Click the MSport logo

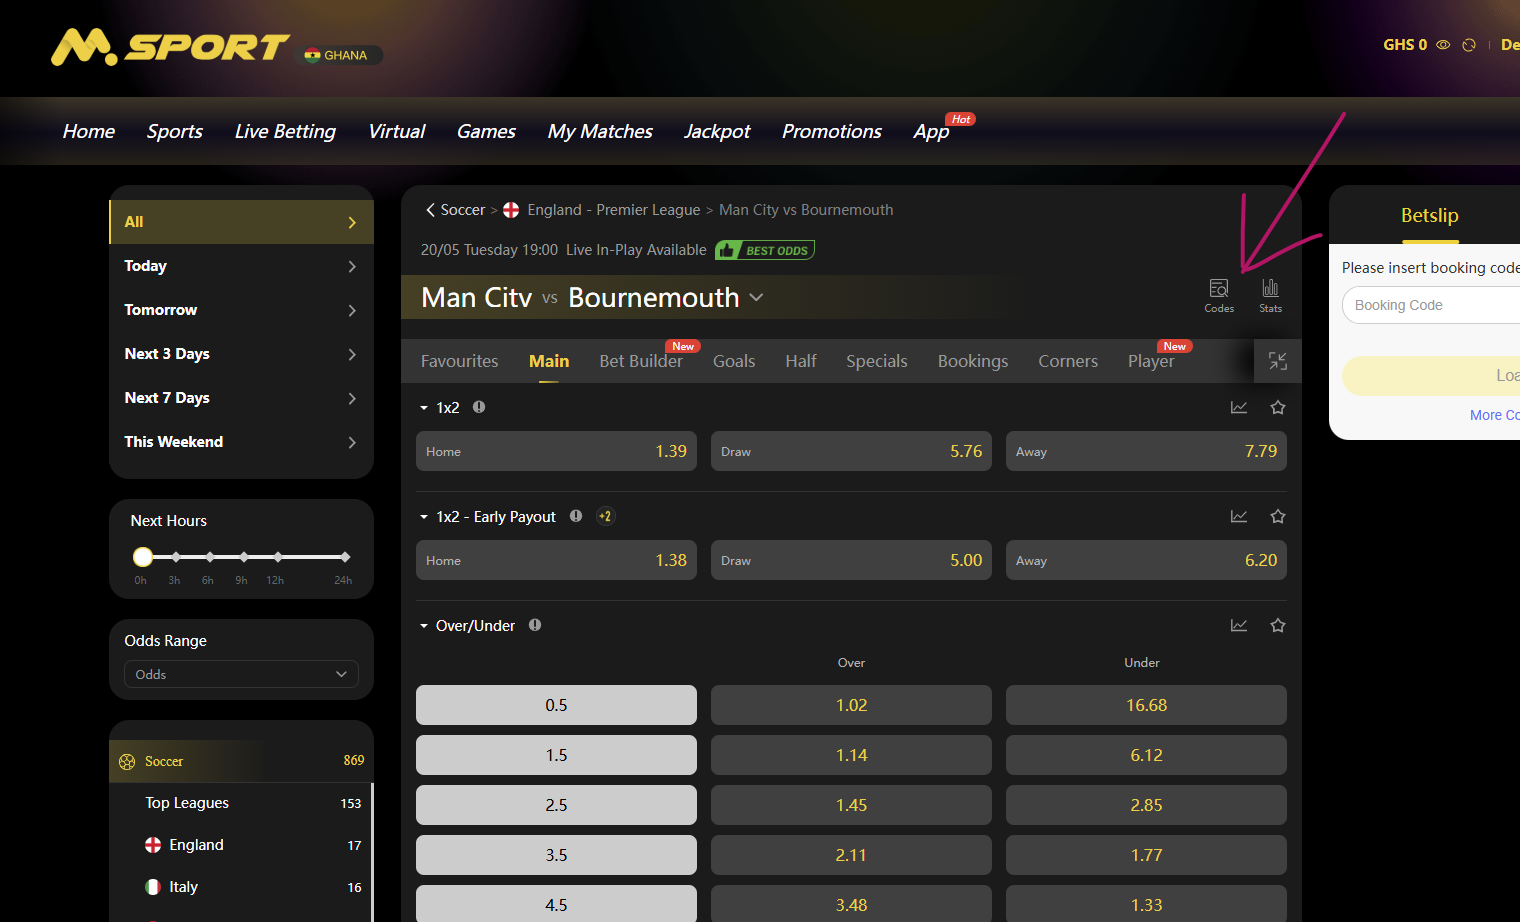click(170, 47)
